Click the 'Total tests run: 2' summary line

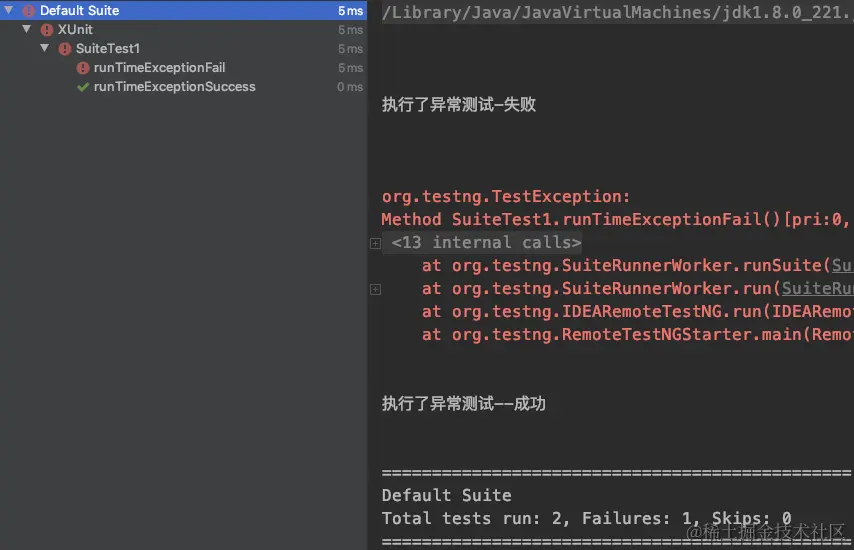587,518
